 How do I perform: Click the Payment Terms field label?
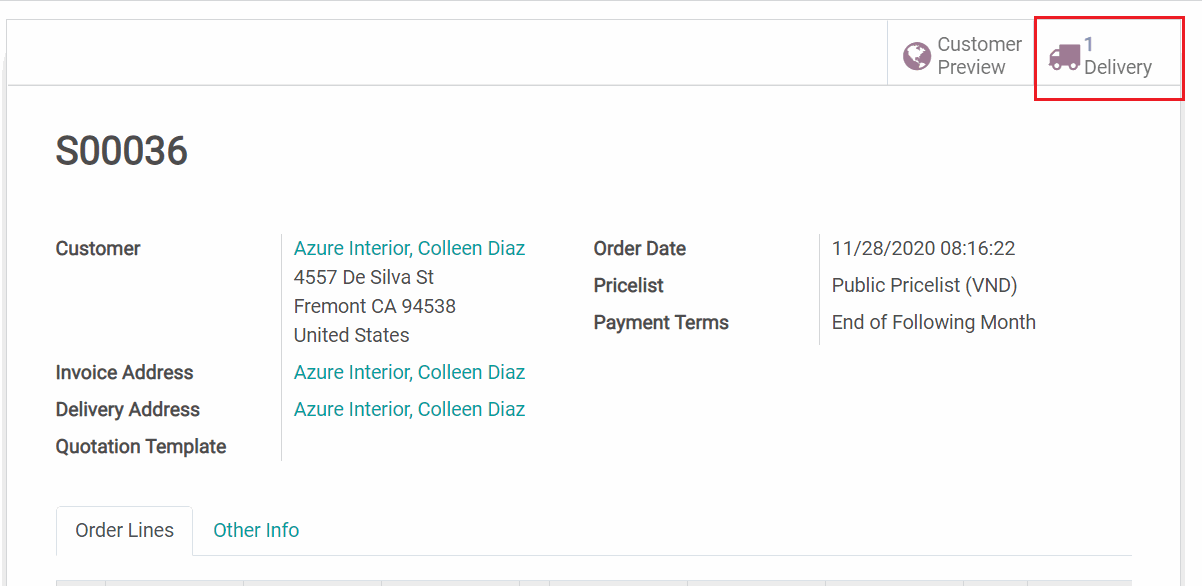coord(661,322)
